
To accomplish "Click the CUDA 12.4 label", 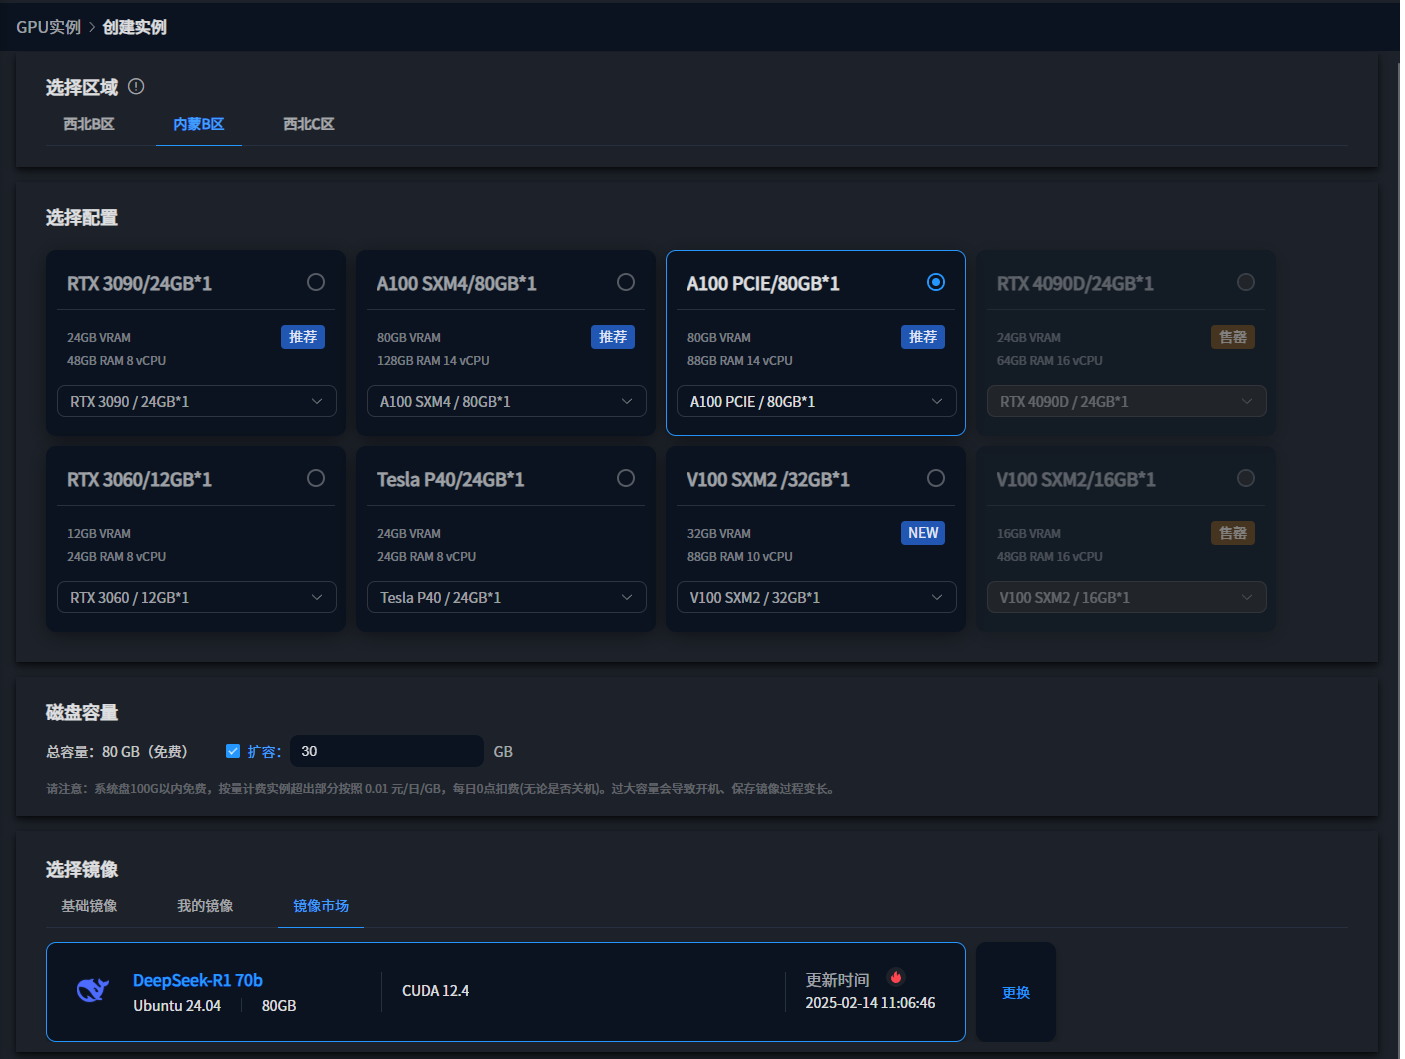I will point(436,991).
